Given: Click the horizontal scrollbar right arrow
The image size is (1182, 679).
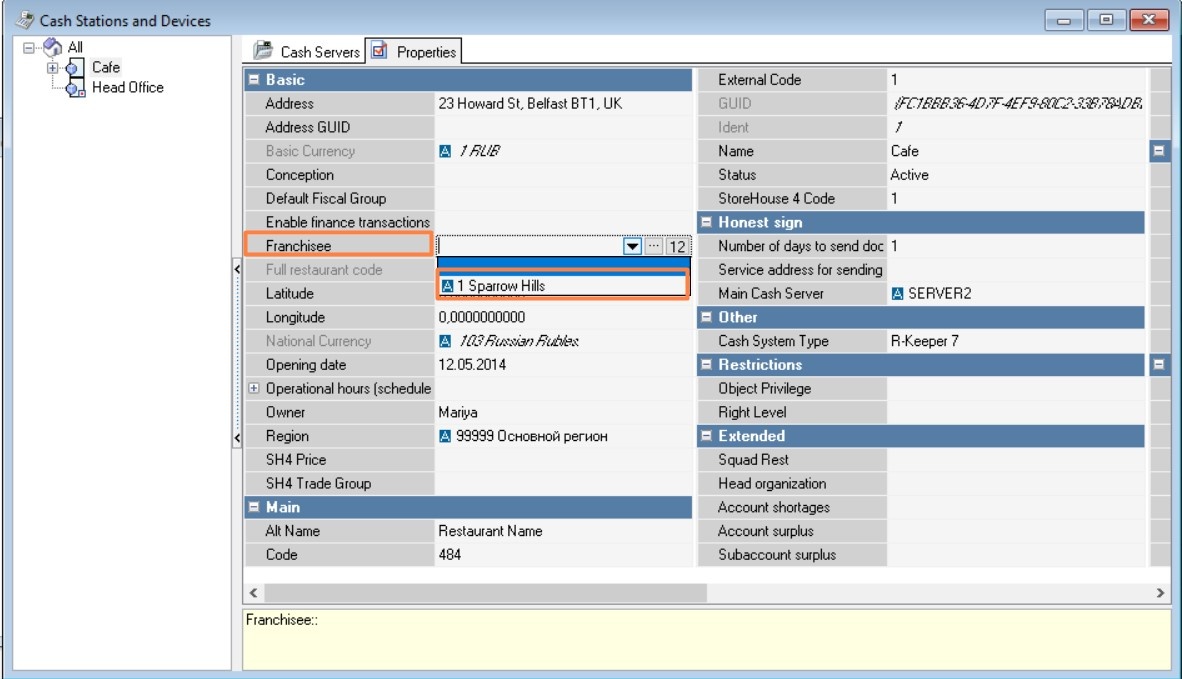Looking at the screenshot, I should (1160, 593).
